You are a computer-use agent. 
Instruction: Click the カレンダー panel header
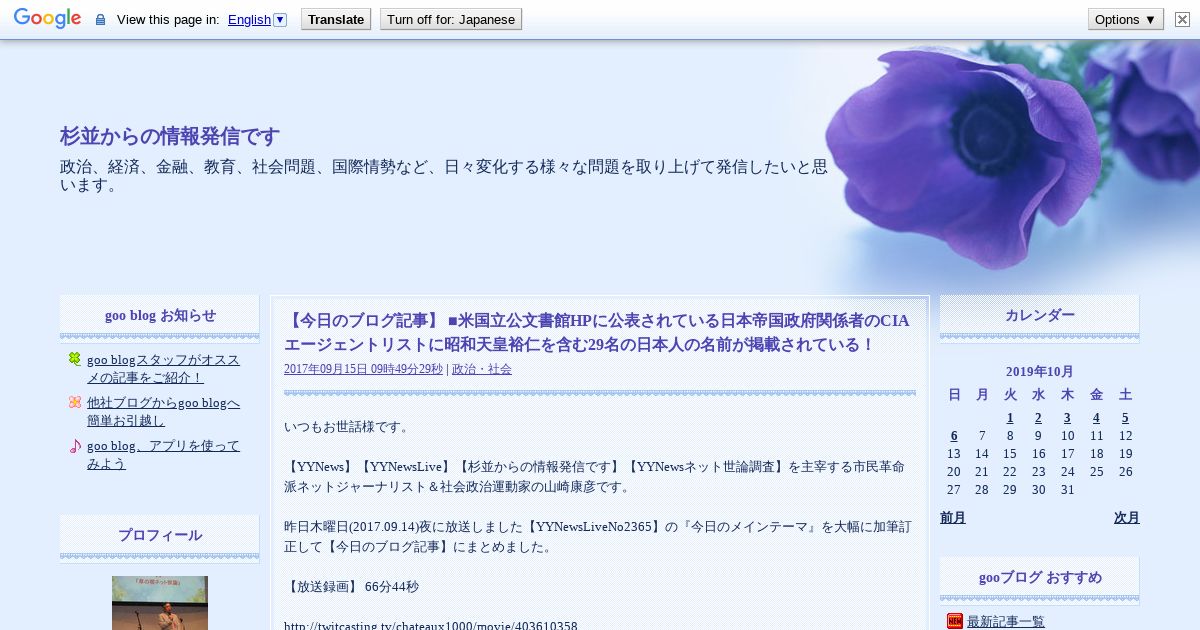1040,315
